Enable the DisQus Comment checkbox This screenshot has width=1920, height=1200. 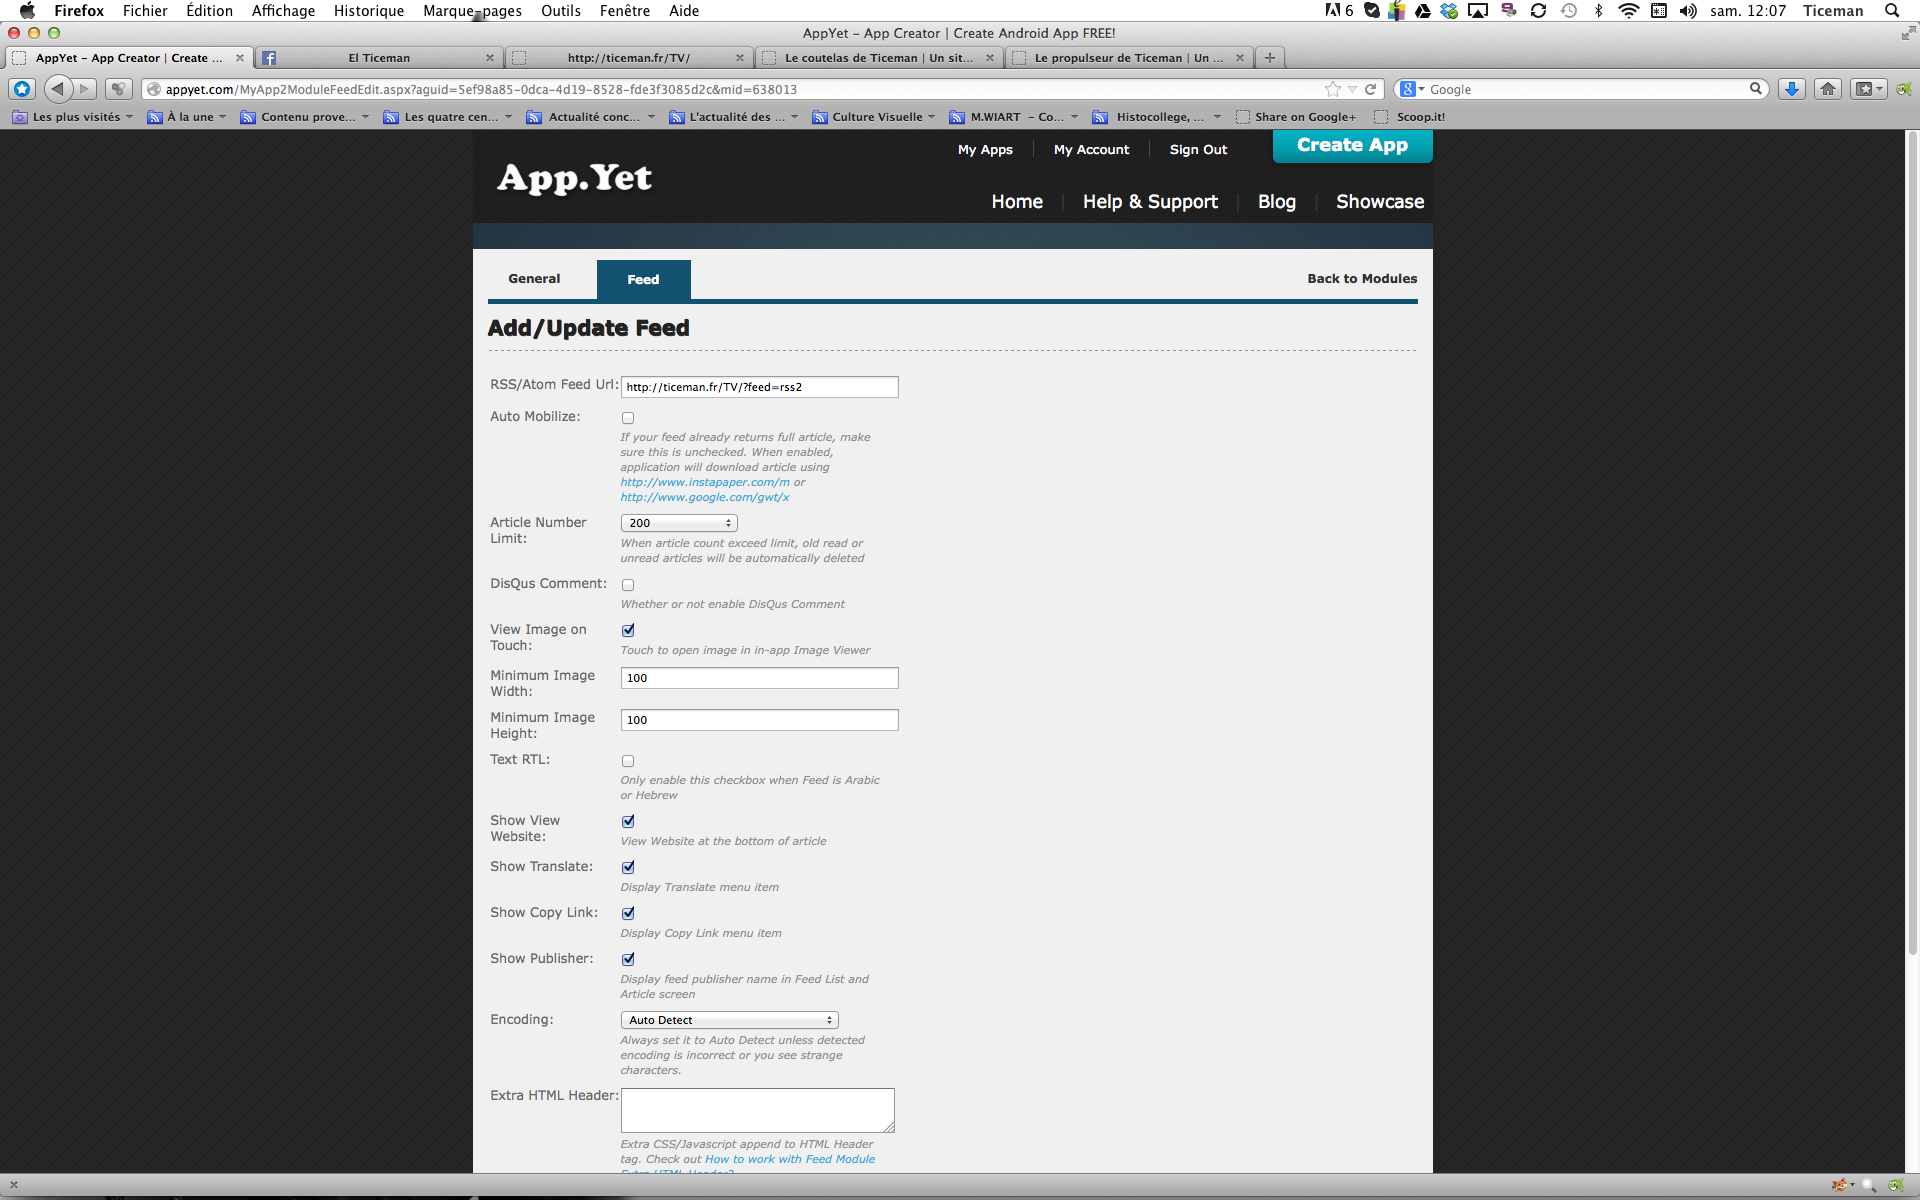(x=628, y=585)
